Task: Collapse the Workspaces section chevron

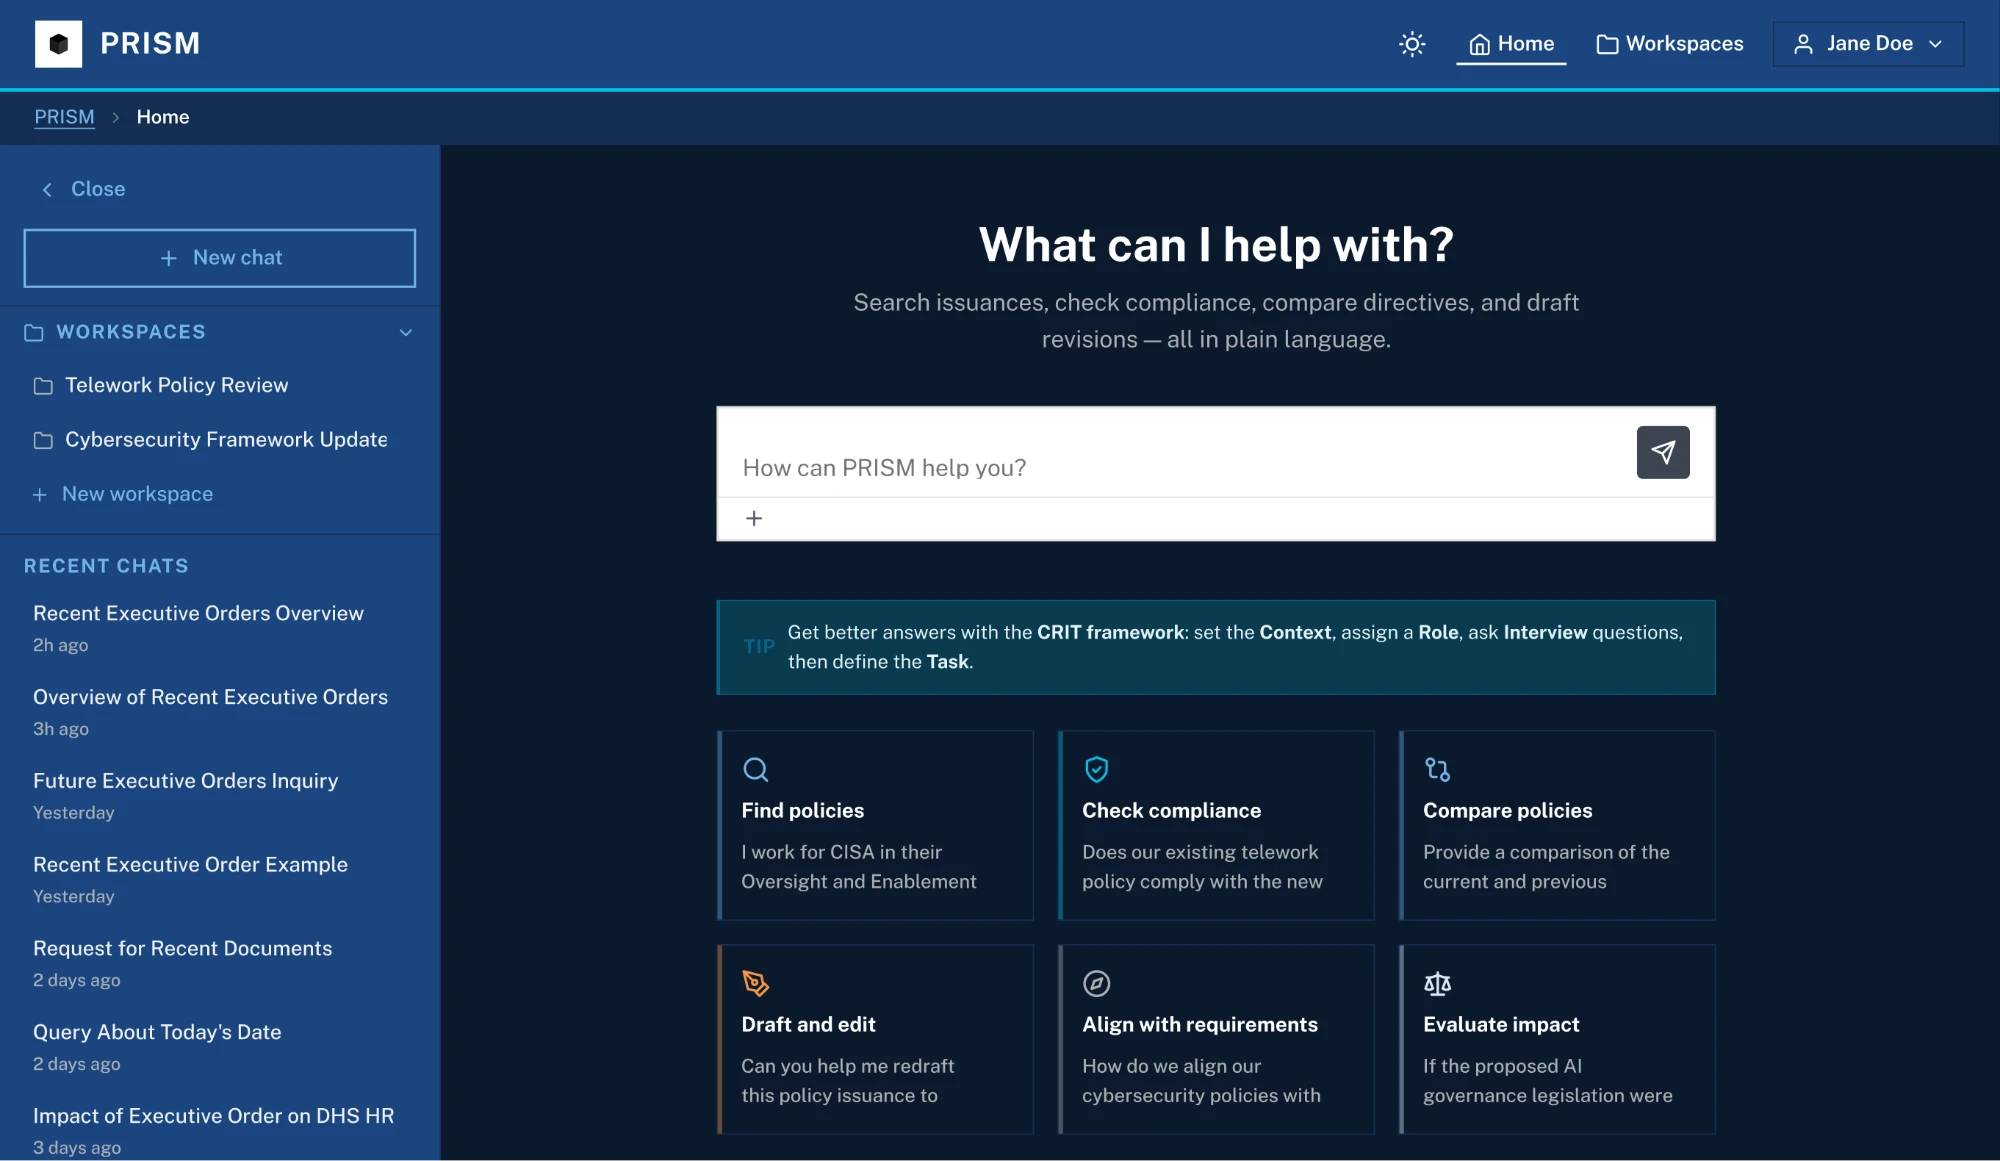Action: [406, 332]
